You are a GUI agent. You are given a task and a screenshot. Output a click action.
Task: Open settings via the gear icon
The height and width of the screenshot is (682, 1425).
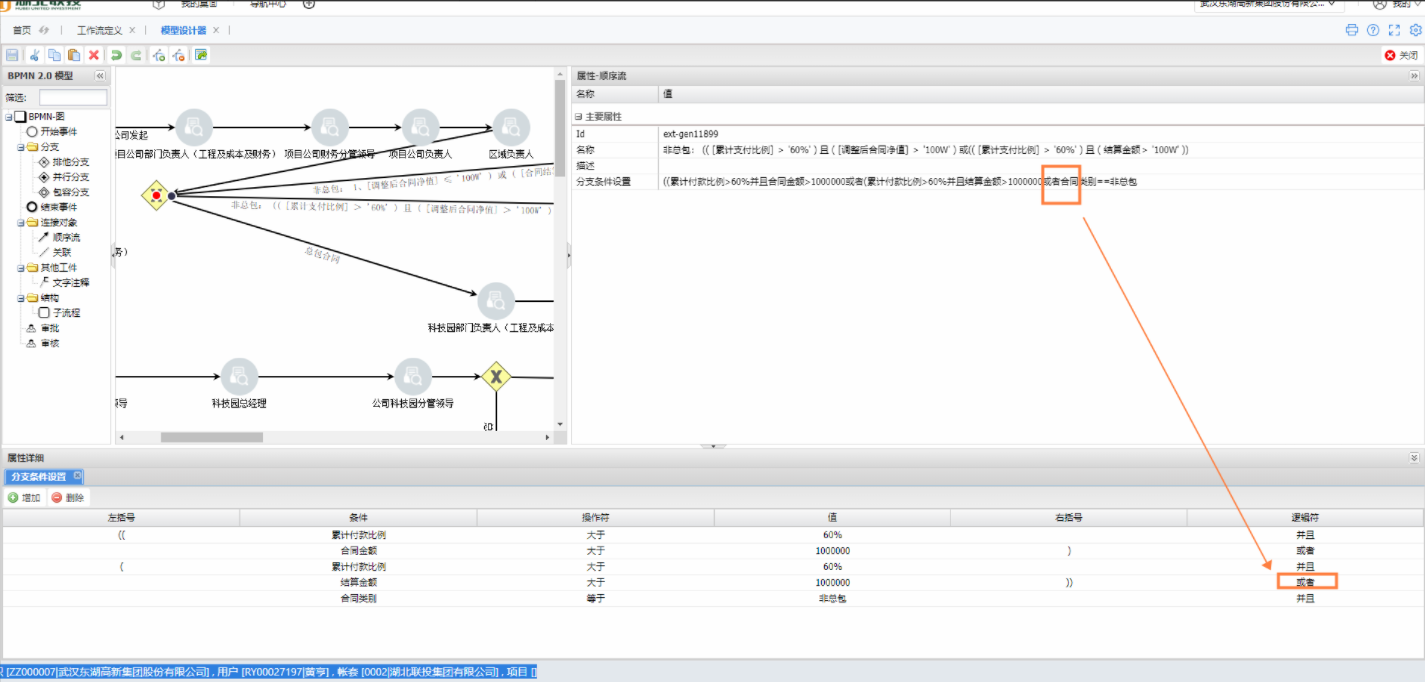(x=1416, y=30)
